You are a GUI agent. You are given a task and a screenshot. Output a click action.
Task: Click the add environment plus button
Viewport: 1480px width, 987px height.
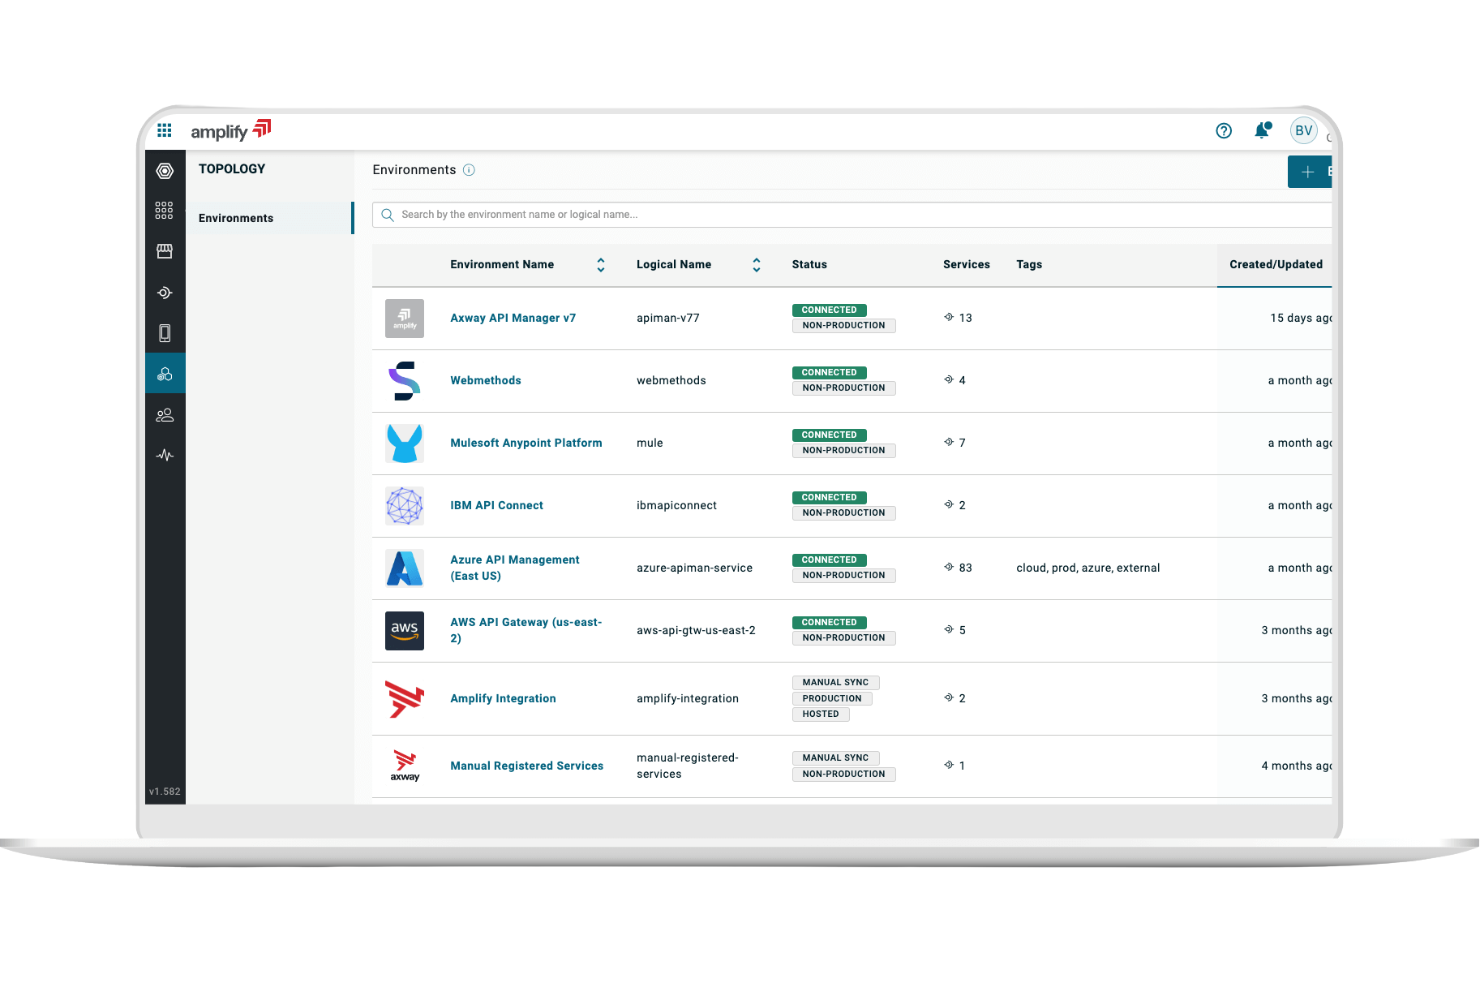(x=1309, y=172)
